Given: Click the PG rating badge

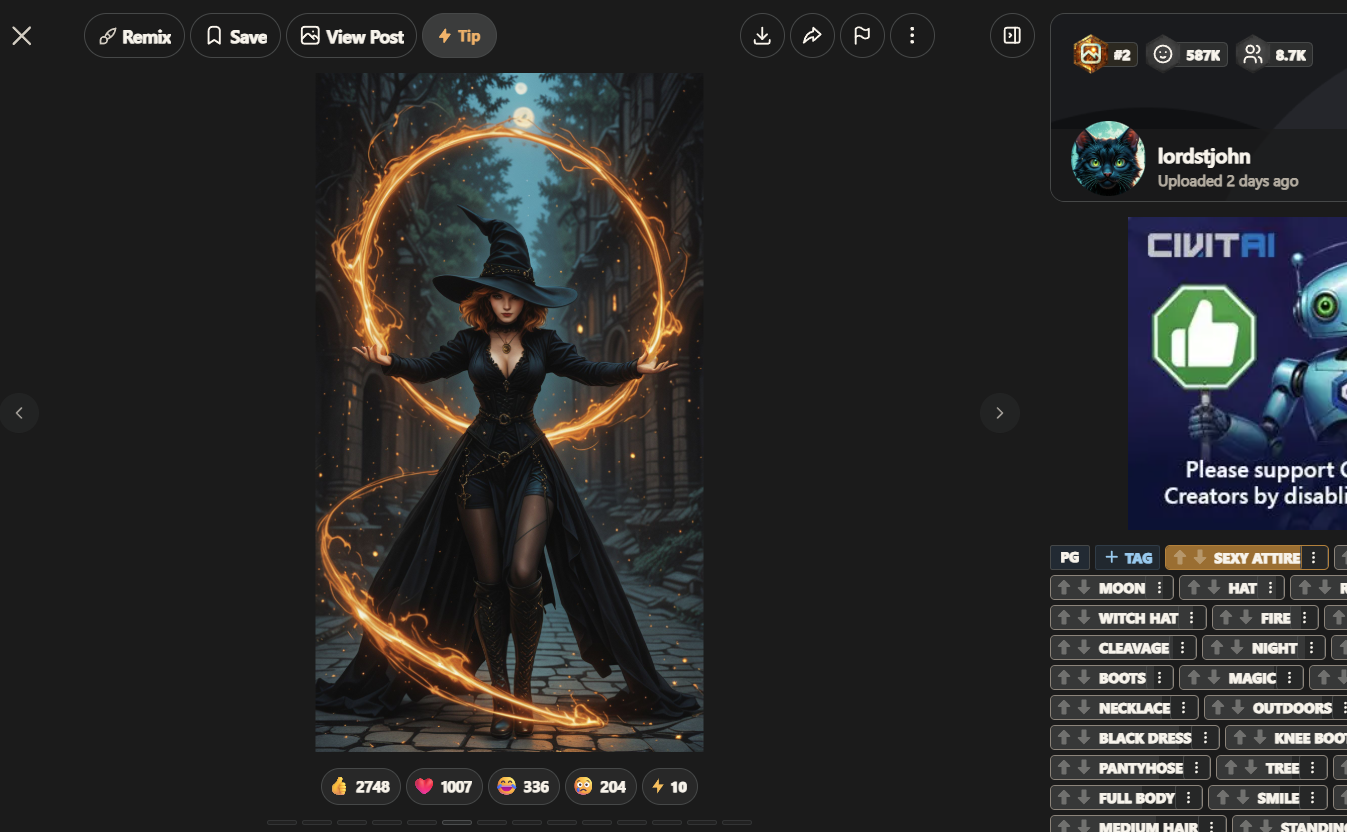Looking at the screenshot, I should (1070, 558).
